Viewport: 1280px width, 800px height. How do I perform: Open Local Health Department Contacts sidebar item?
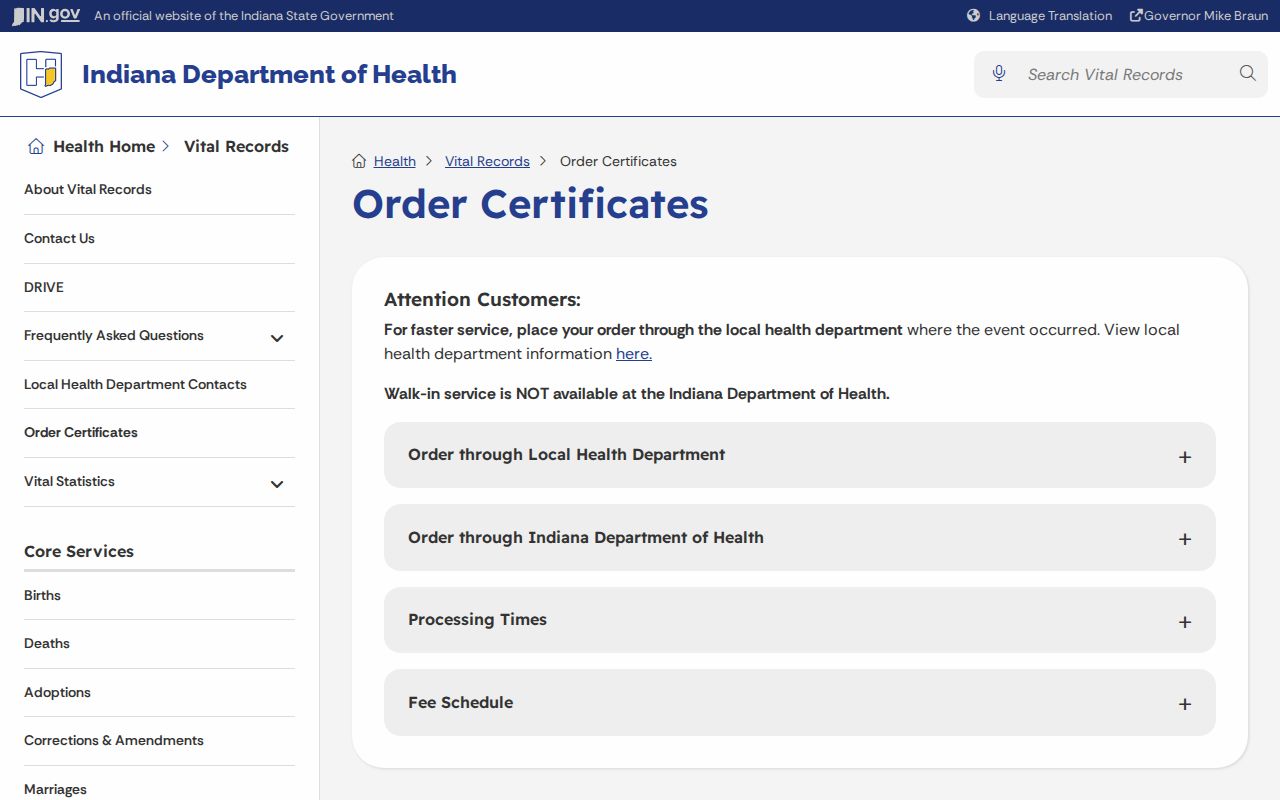pyautogui.click(x=135, y=384)
